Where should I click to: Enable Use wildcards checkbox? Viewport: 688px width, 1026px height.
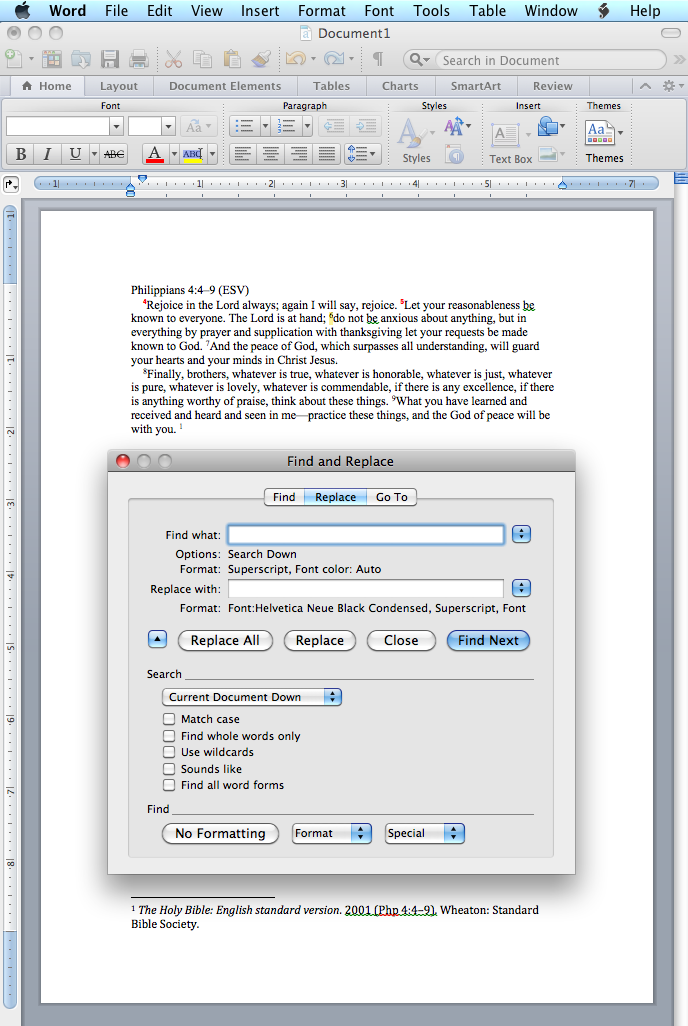tap(169, 752)
